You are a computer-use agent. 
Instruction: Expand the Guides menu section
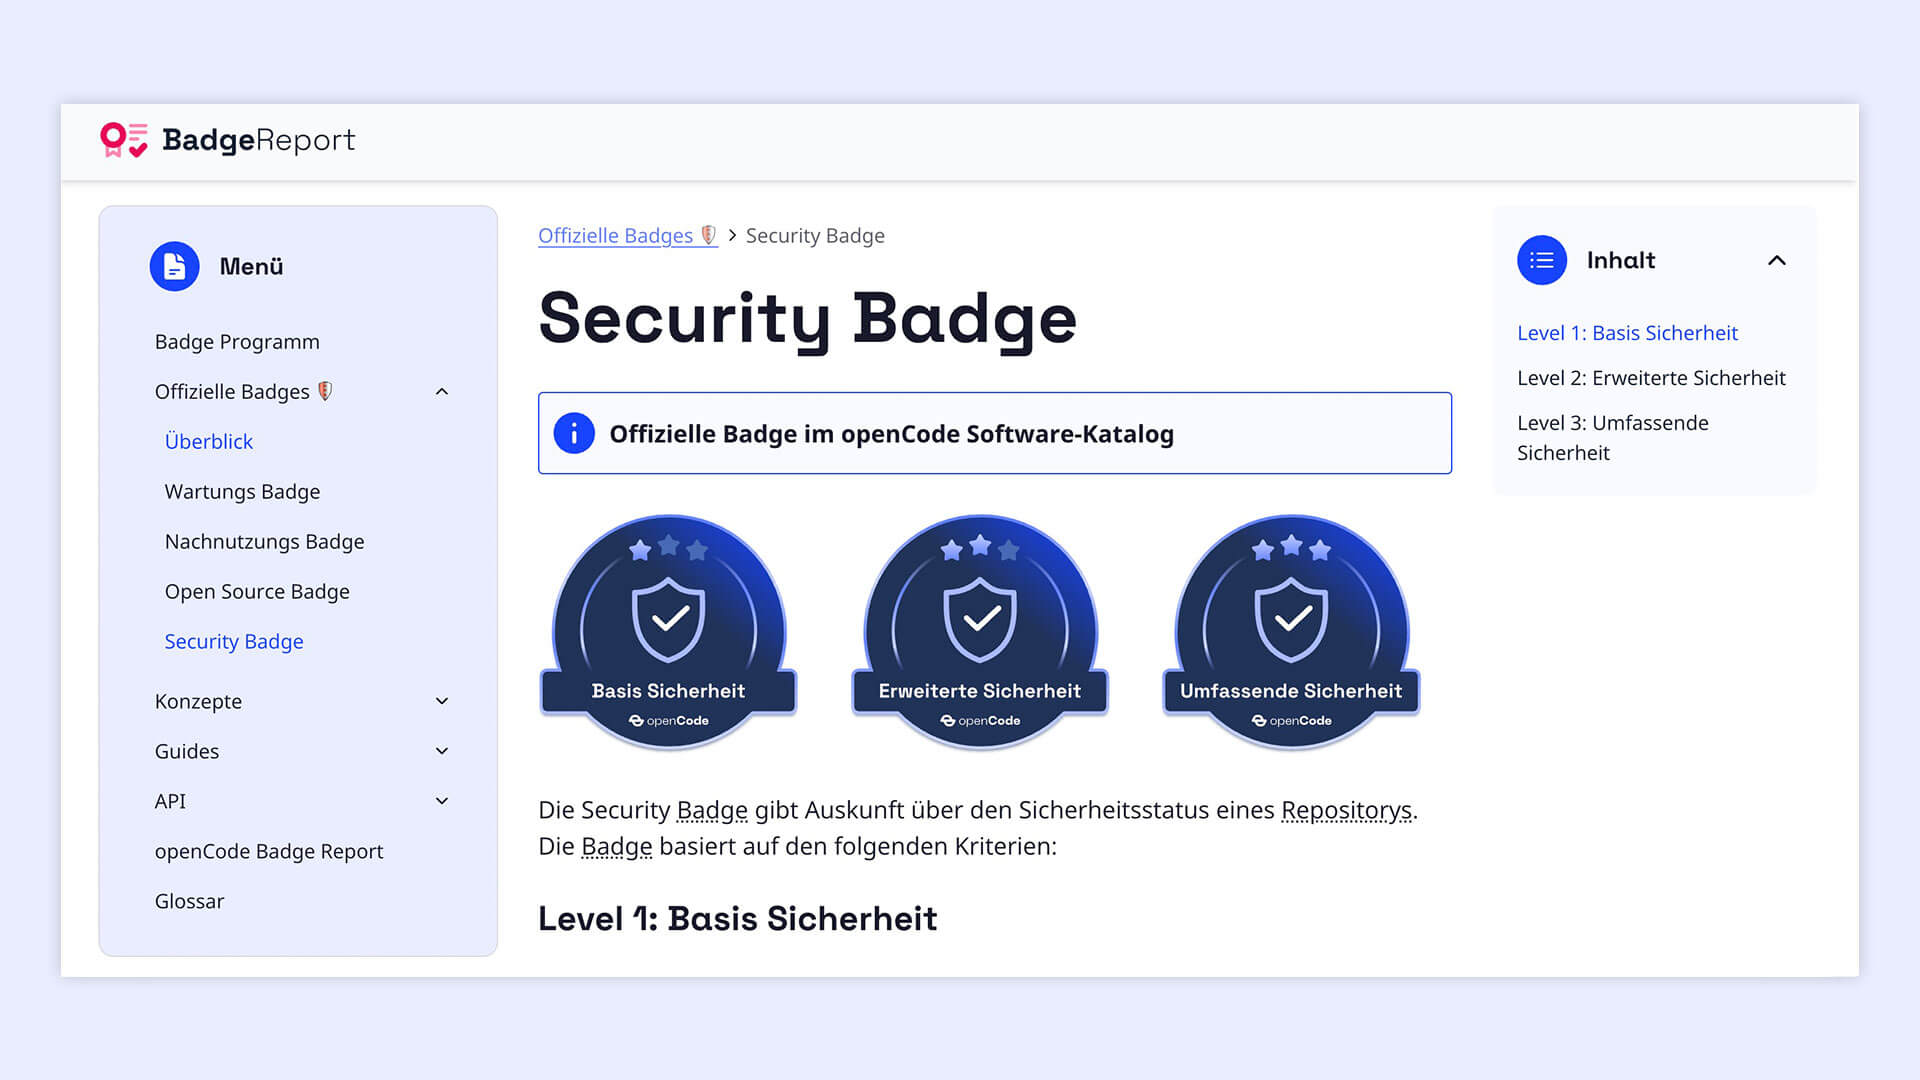[x=442, y=751]
